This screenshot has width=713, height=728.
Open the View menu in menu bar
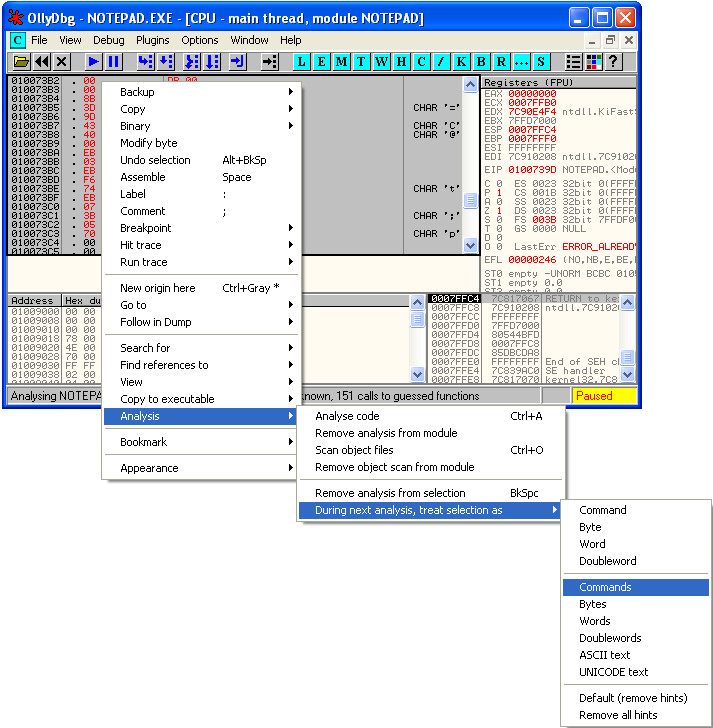pos(71,40)
